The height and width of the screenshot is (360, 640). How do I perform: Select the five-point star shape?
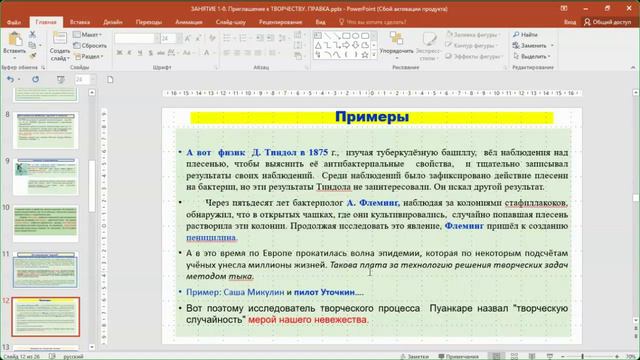pyautogui.click(x=365, y=55)
